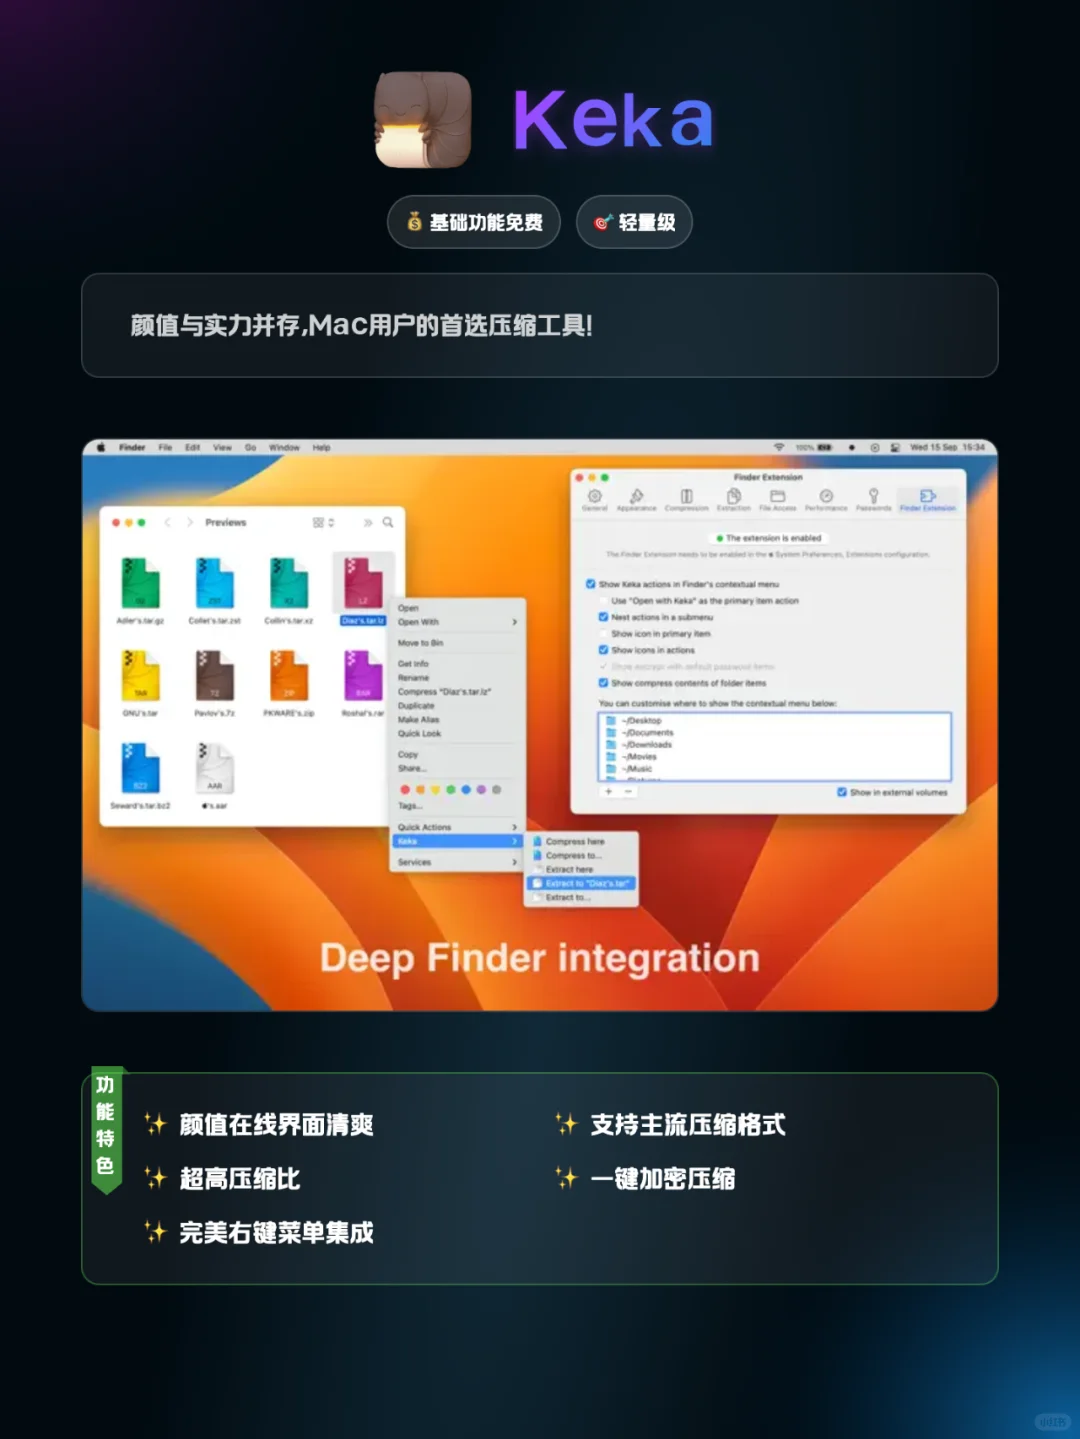Open the Edit menu in menu bar
1080x1439 pixels.
(193, 447)
